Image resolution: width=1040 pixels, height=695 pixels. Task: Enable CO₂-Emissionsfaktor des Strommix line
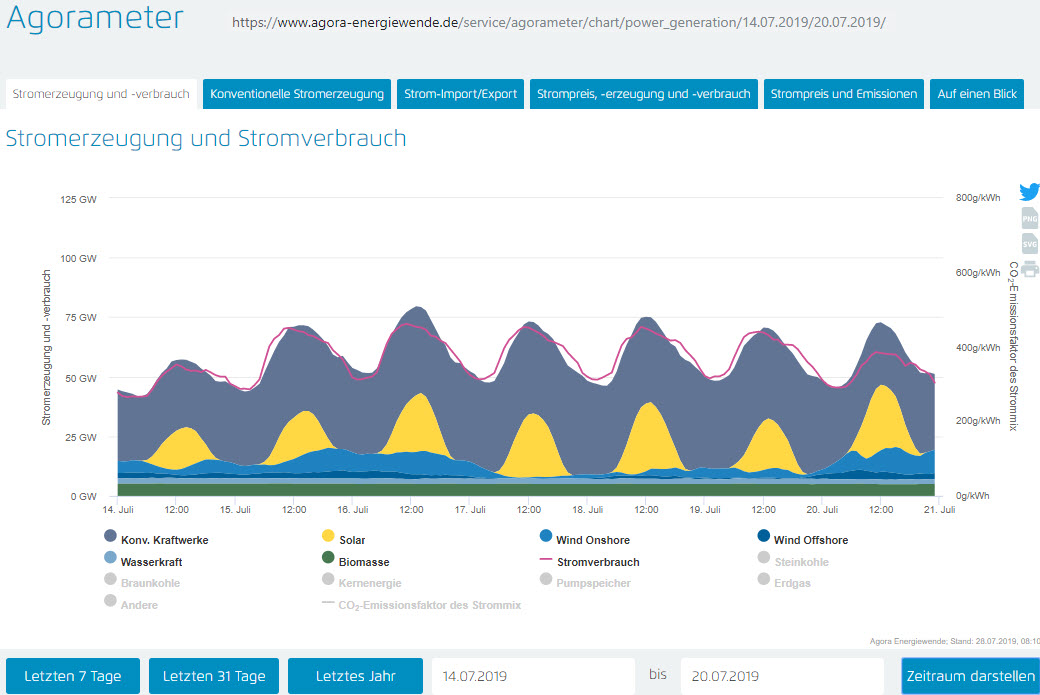[x=430, y=605]
